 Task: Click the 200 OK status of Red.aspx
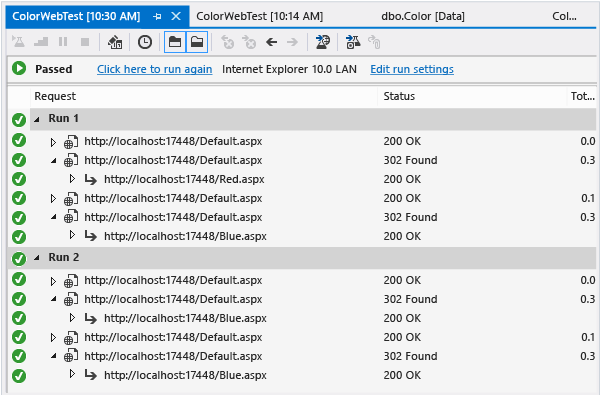point(402,179)
